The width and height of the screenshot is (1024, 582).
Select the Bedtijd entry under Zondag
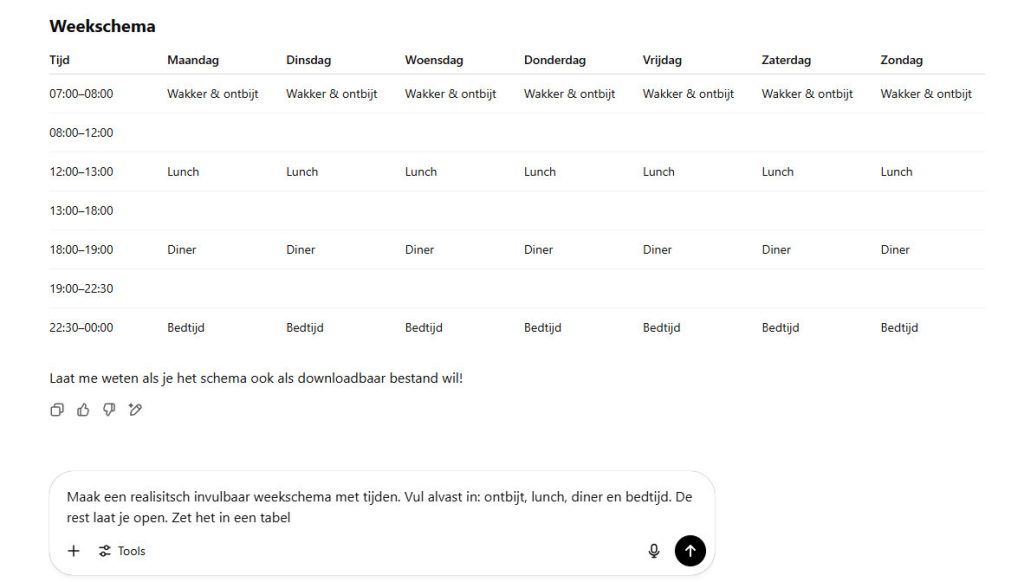coord(898,327)
